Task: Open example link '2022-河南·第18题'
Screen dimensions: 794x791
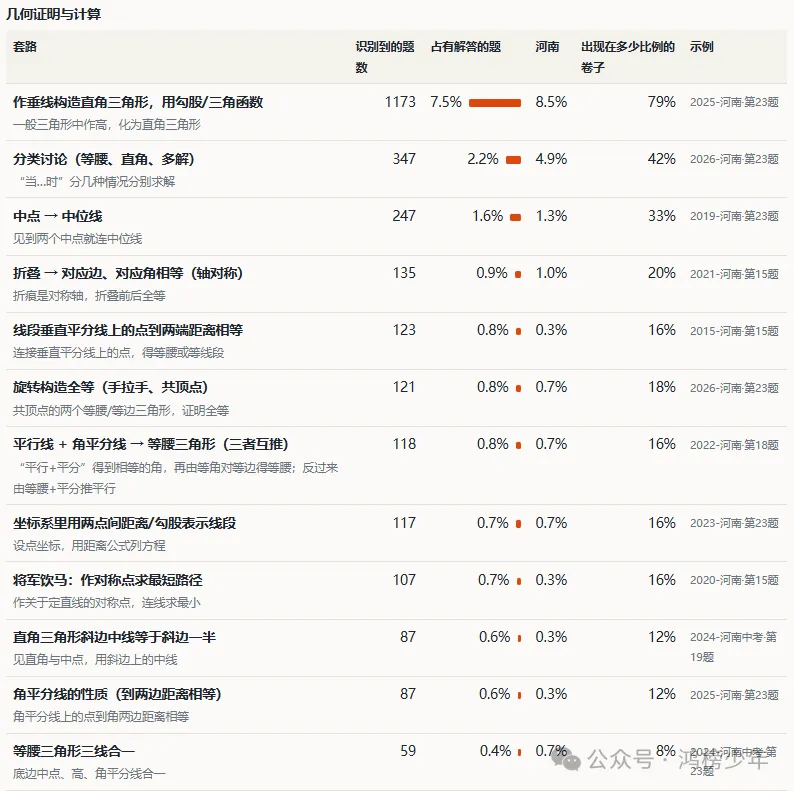Action: pos(734,445)
